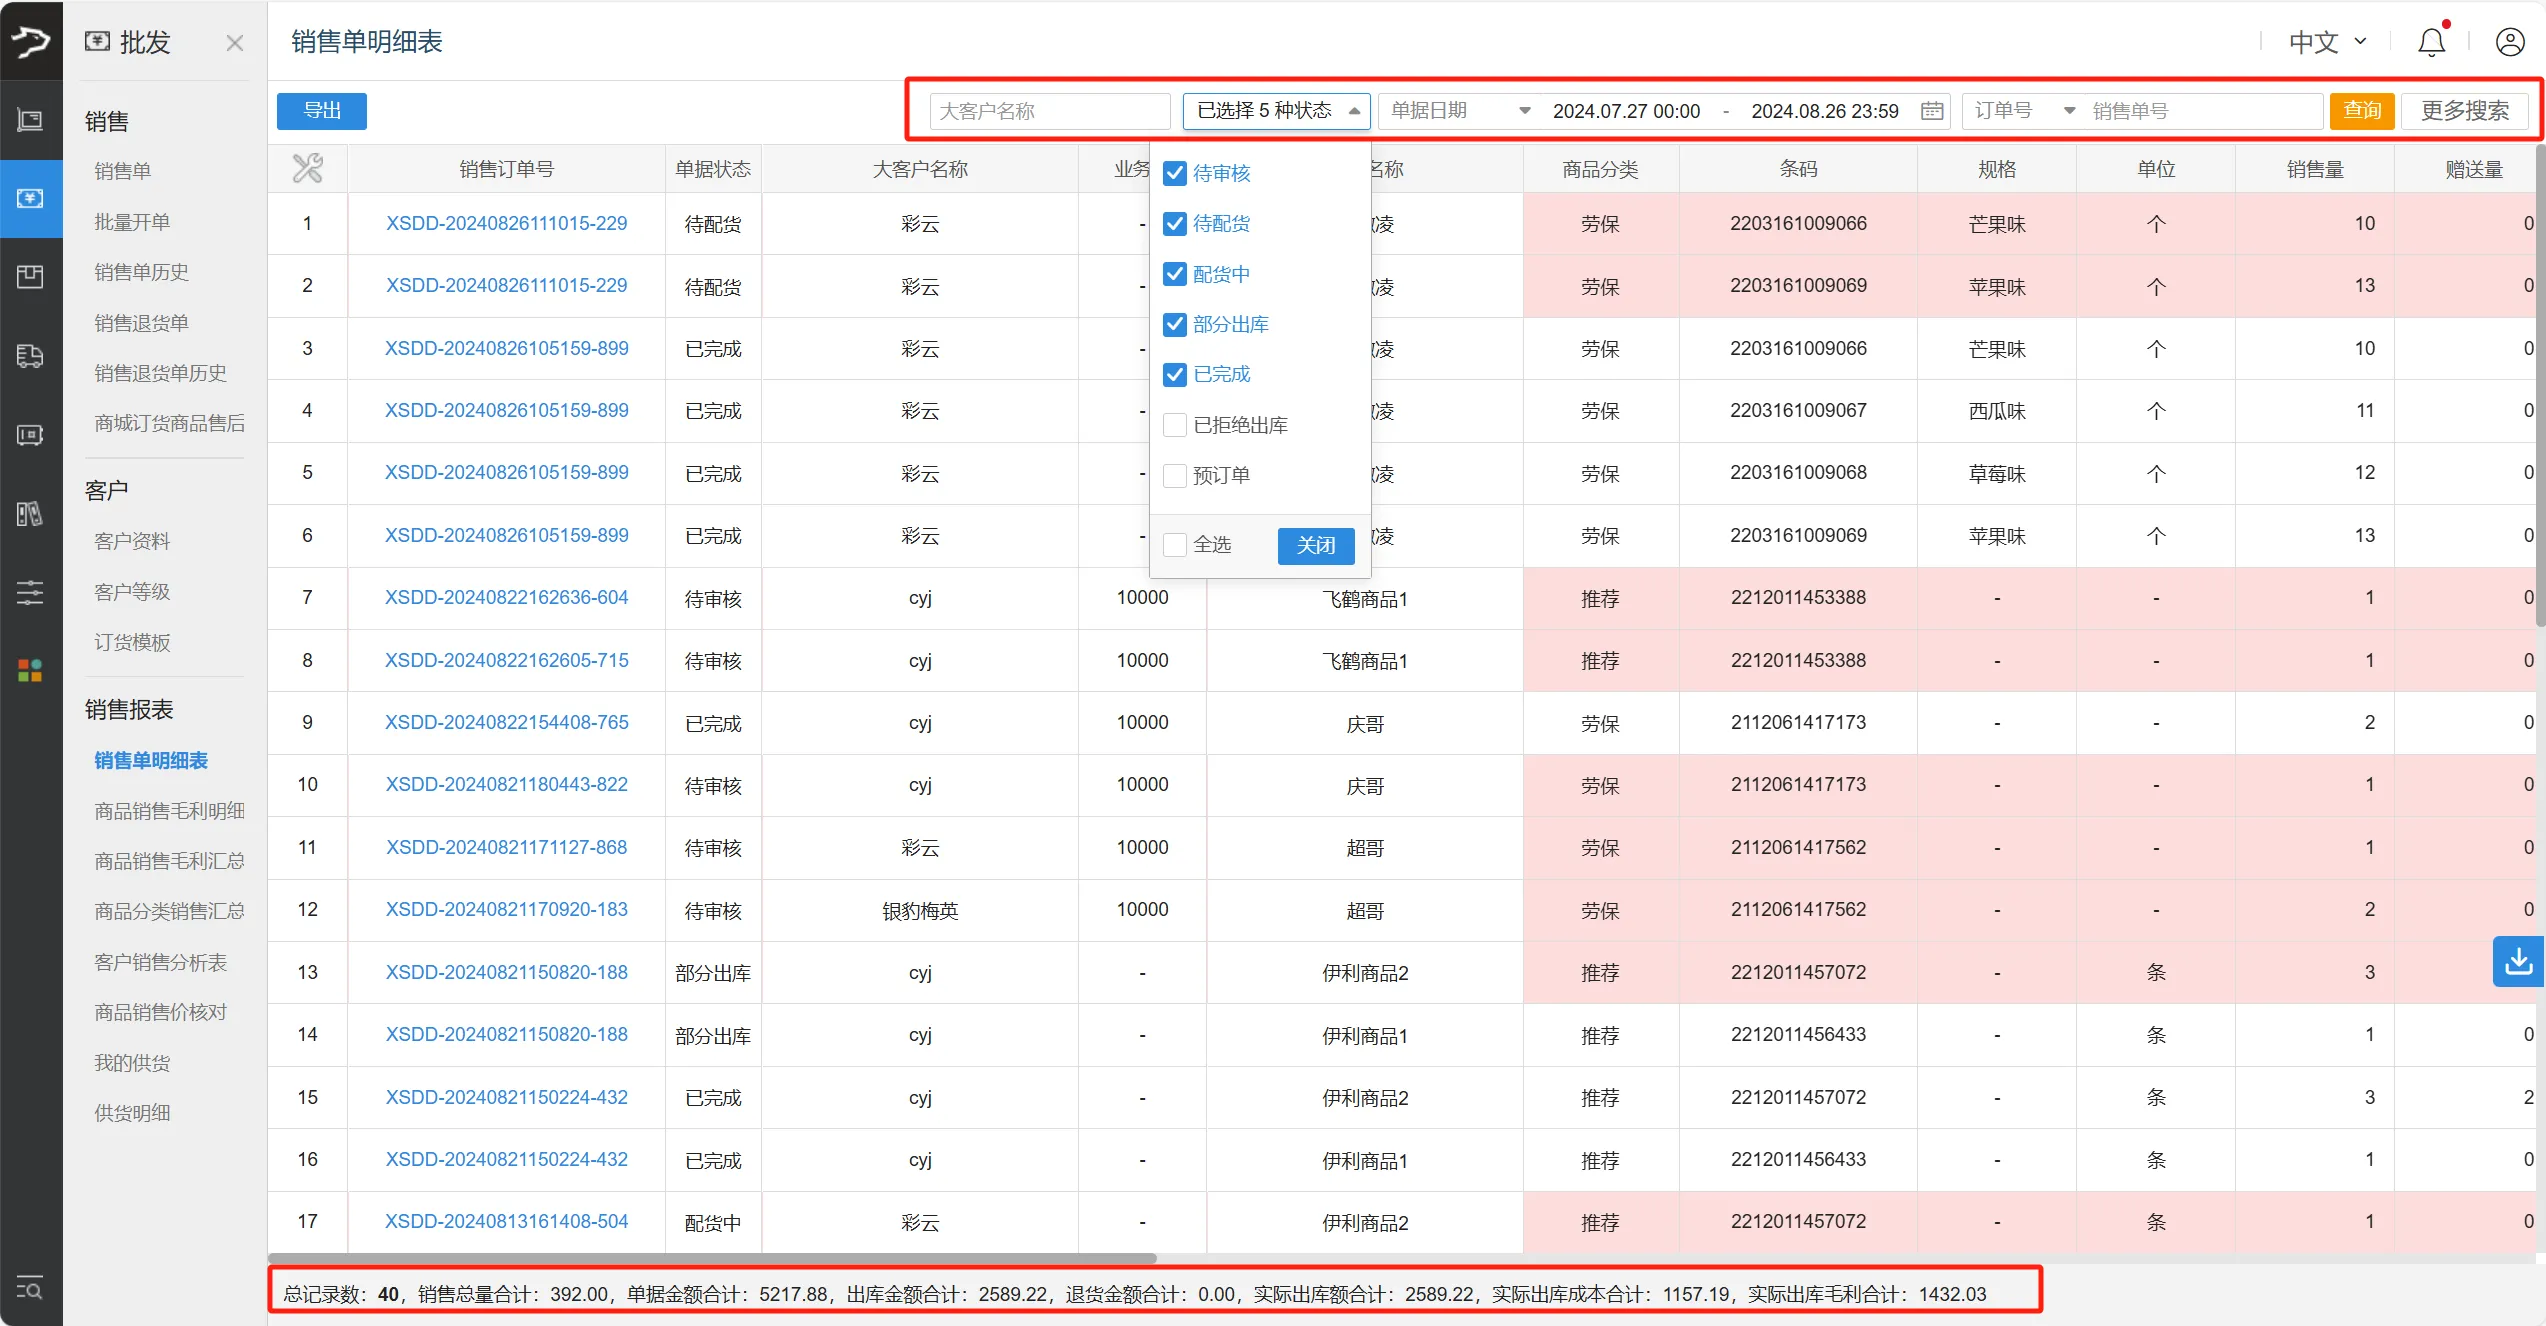Screen dimensions: 2546x1326
Task: Check the 已拒绝出库 status checkbox
Action: pos(1175,425)
